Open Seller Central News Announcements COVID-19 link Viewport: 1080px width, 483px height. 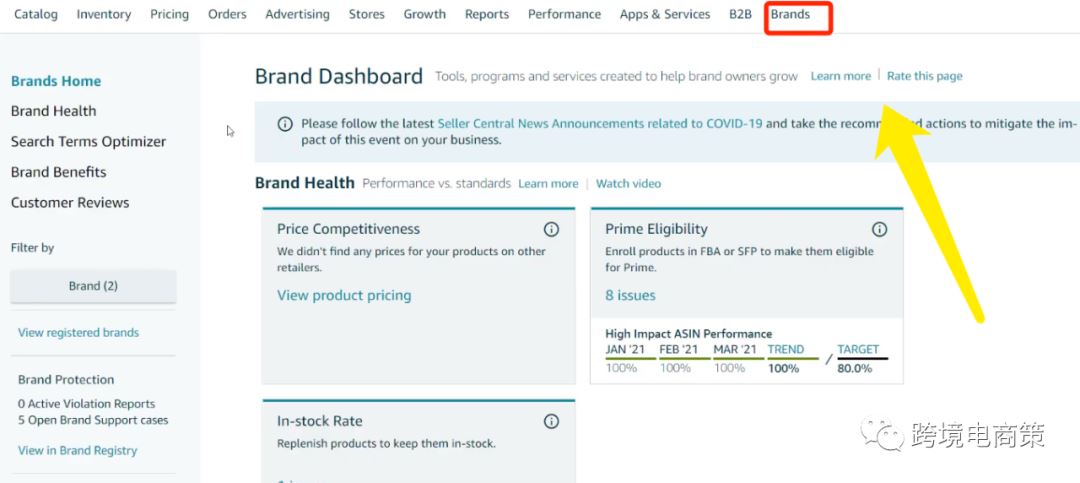pos(600,124)
